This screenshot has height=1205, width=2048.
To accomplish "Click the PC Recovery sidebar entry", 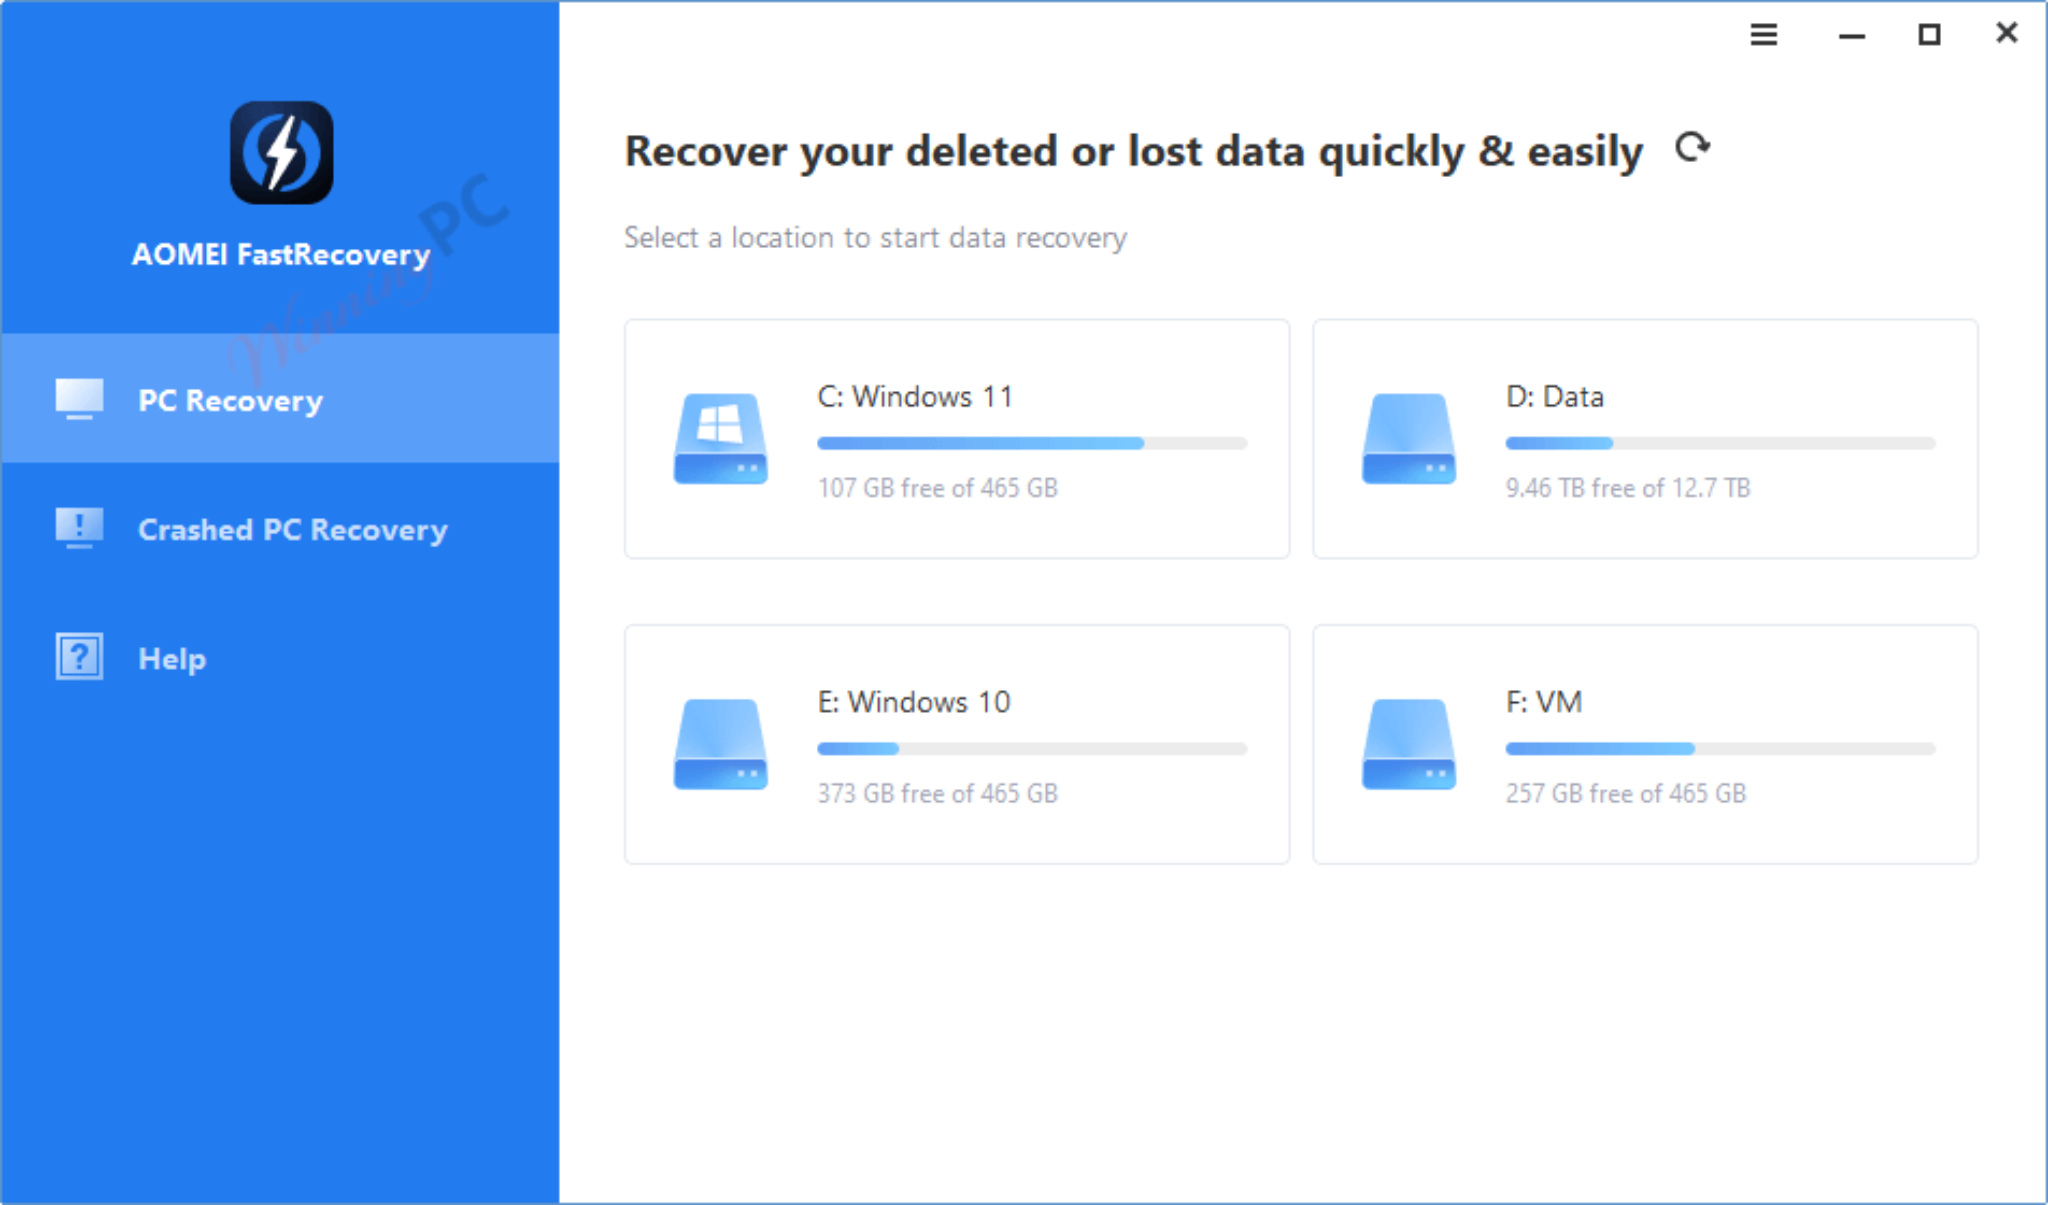I will (x=231, y=400).
